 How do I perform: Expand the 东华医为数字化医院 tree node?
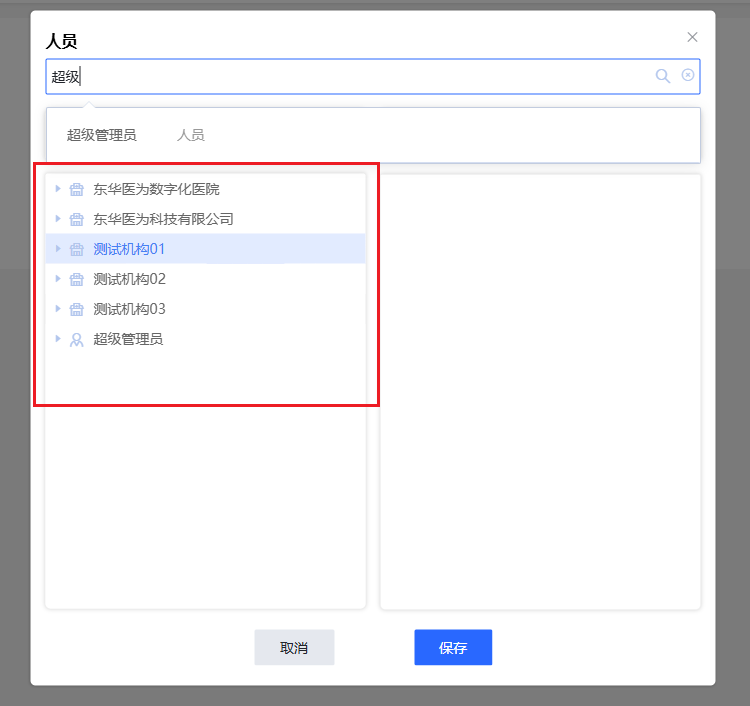pyautogui.click(x=58, y=189)
